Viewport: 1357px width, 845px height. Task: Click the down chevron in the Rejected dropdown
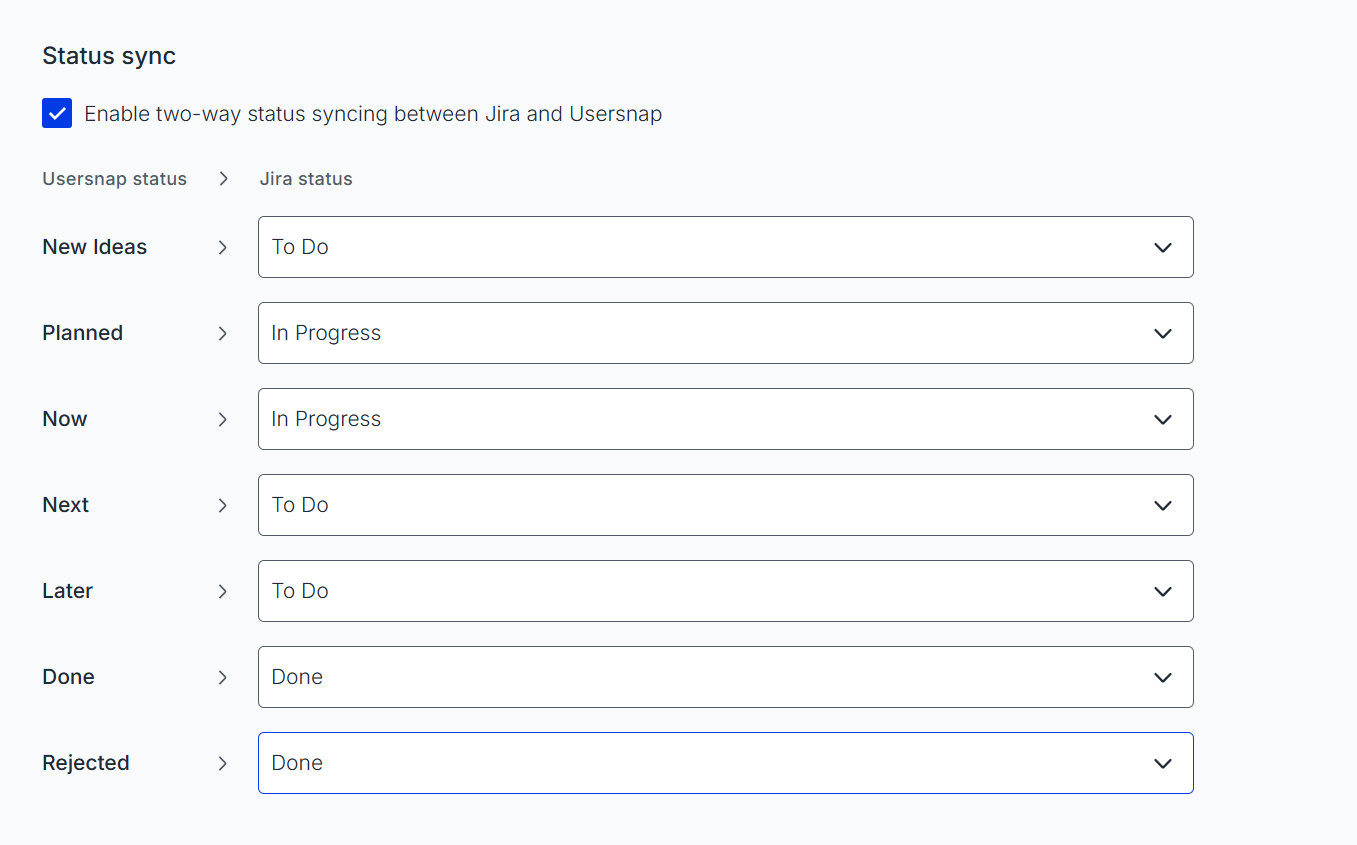pos(1162,763)
